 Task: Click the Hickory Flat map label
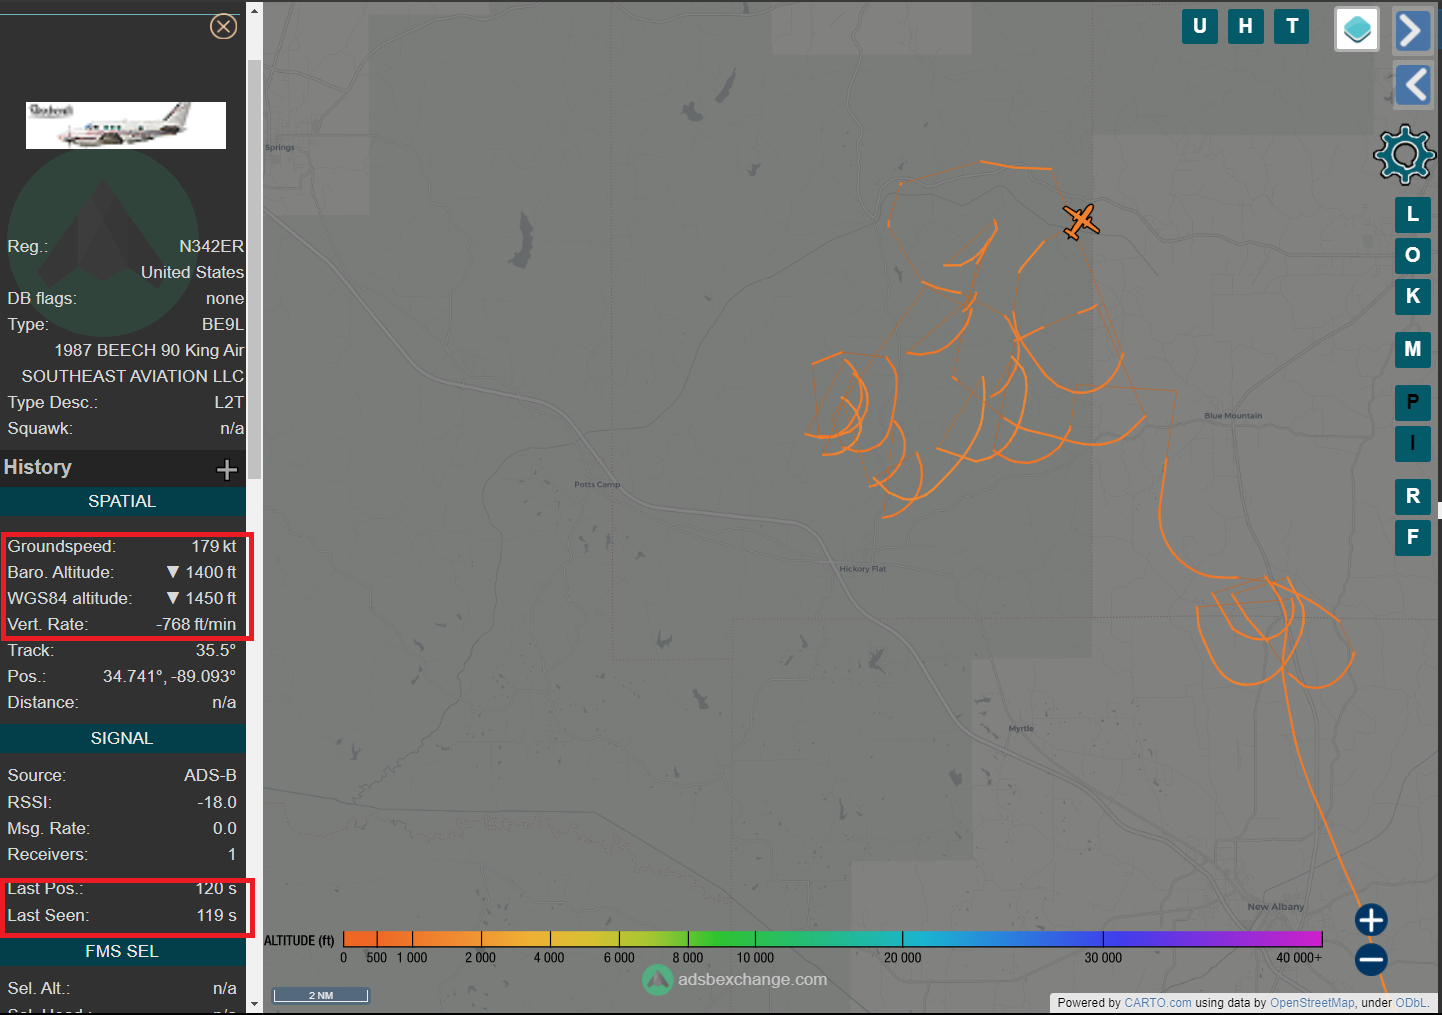[x=863, y=569]
